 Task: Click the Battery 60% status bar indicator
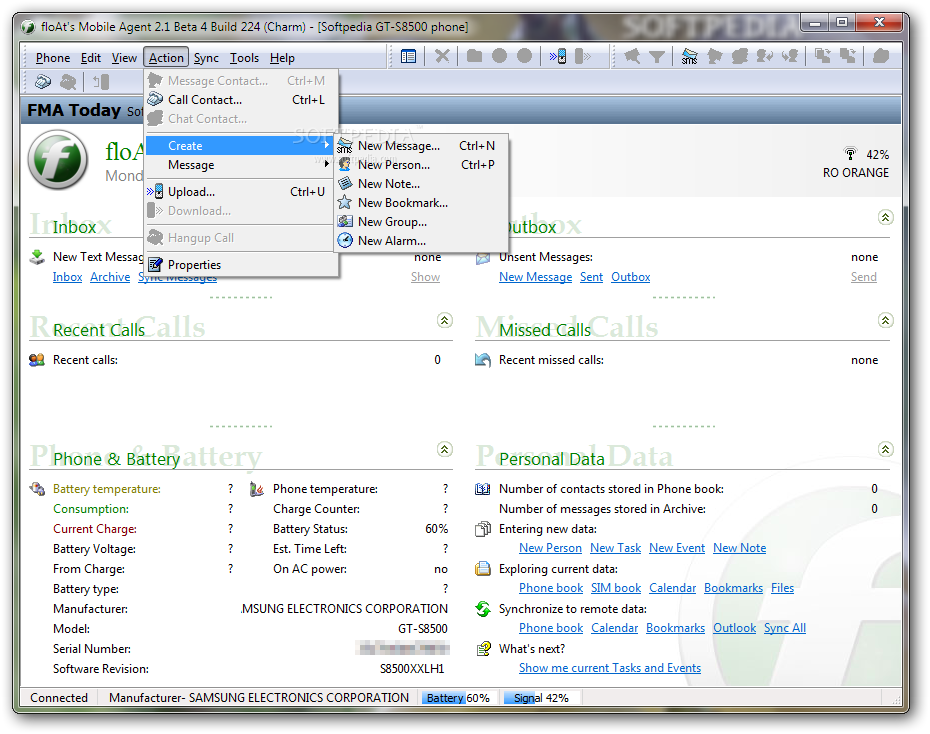click(x=458, y=698)
